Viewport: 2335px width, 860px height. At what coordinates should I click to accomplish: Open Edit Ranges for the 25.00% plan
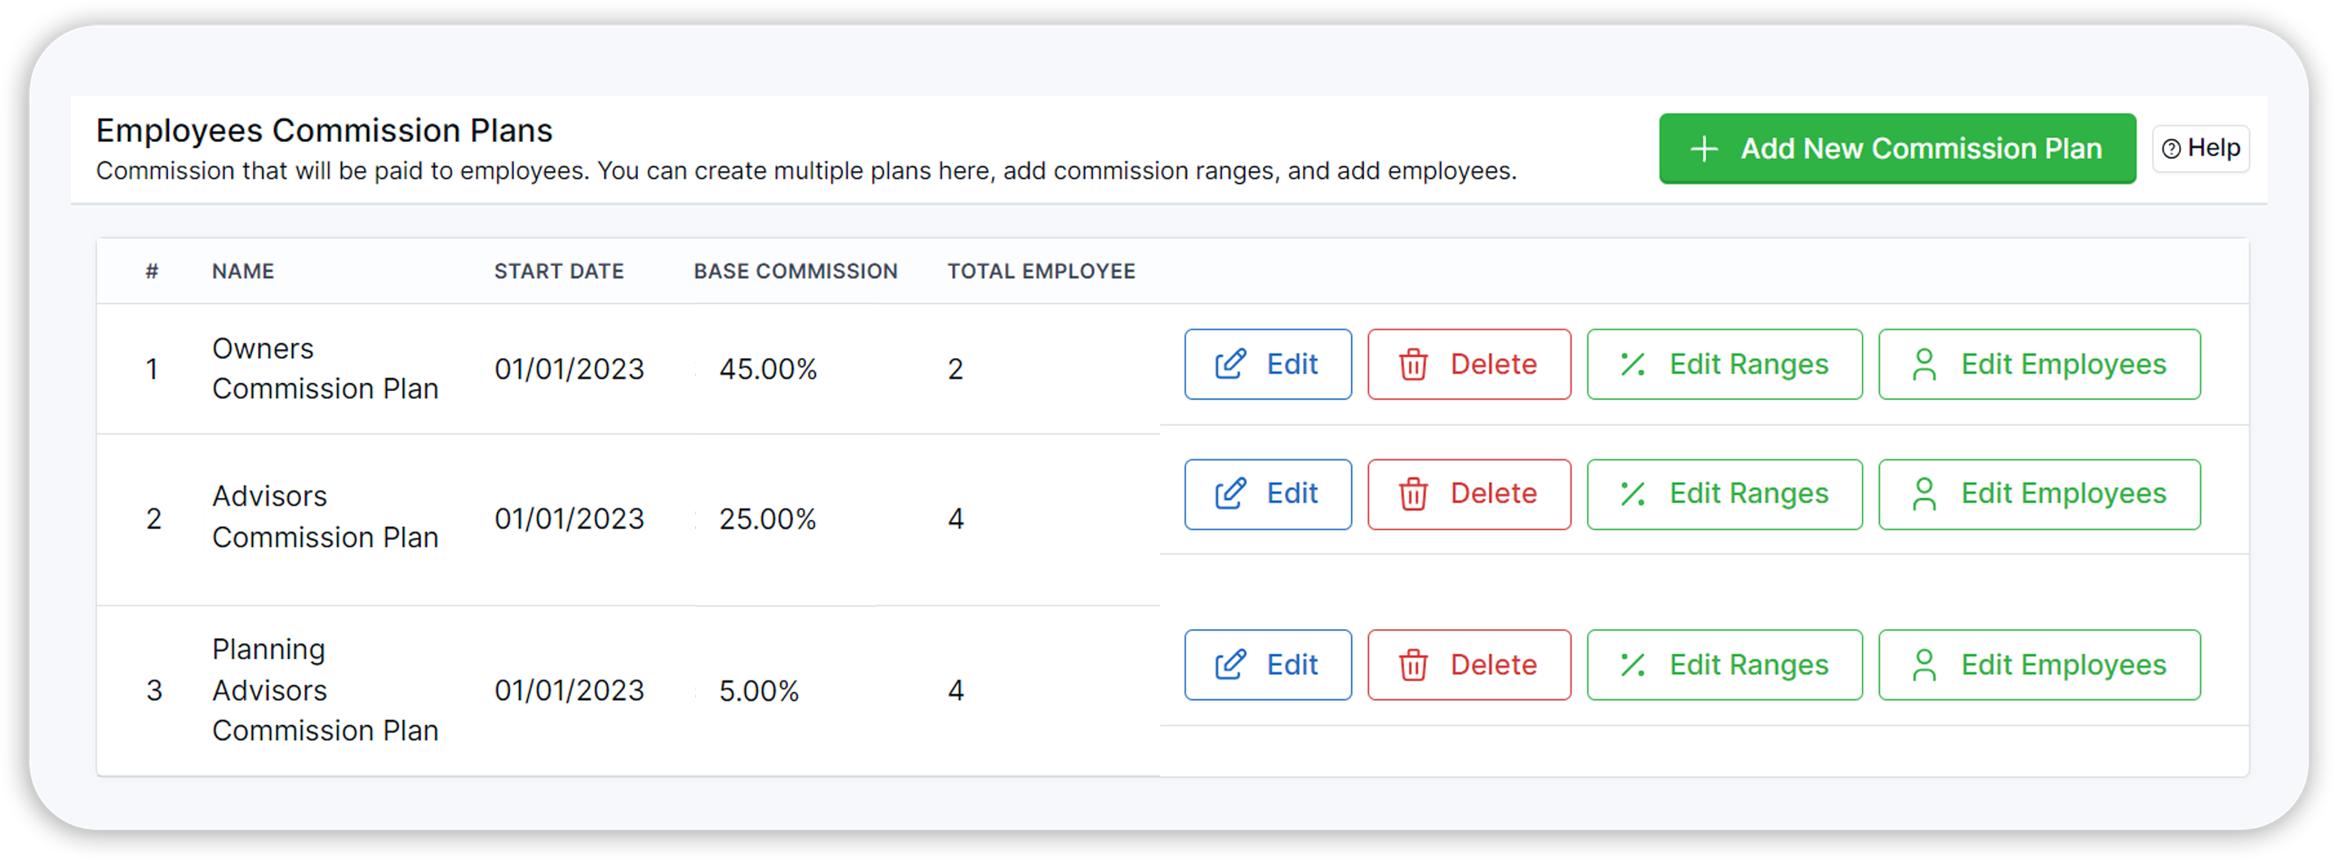[x=1724, y=494]
